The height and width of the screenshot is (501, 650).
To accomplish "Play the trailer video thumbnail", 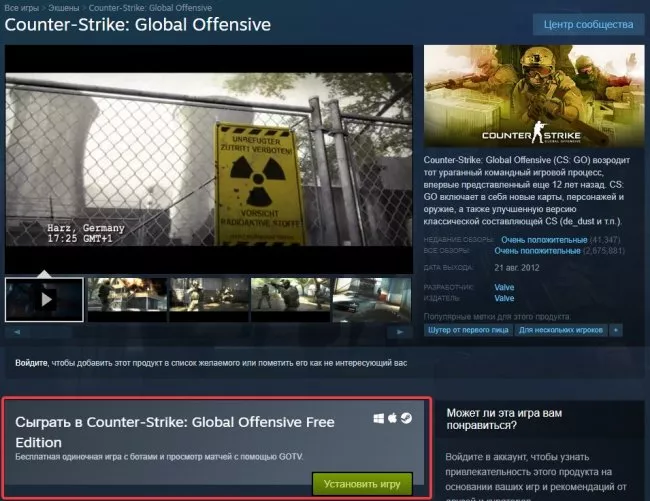I will [44, 299].
